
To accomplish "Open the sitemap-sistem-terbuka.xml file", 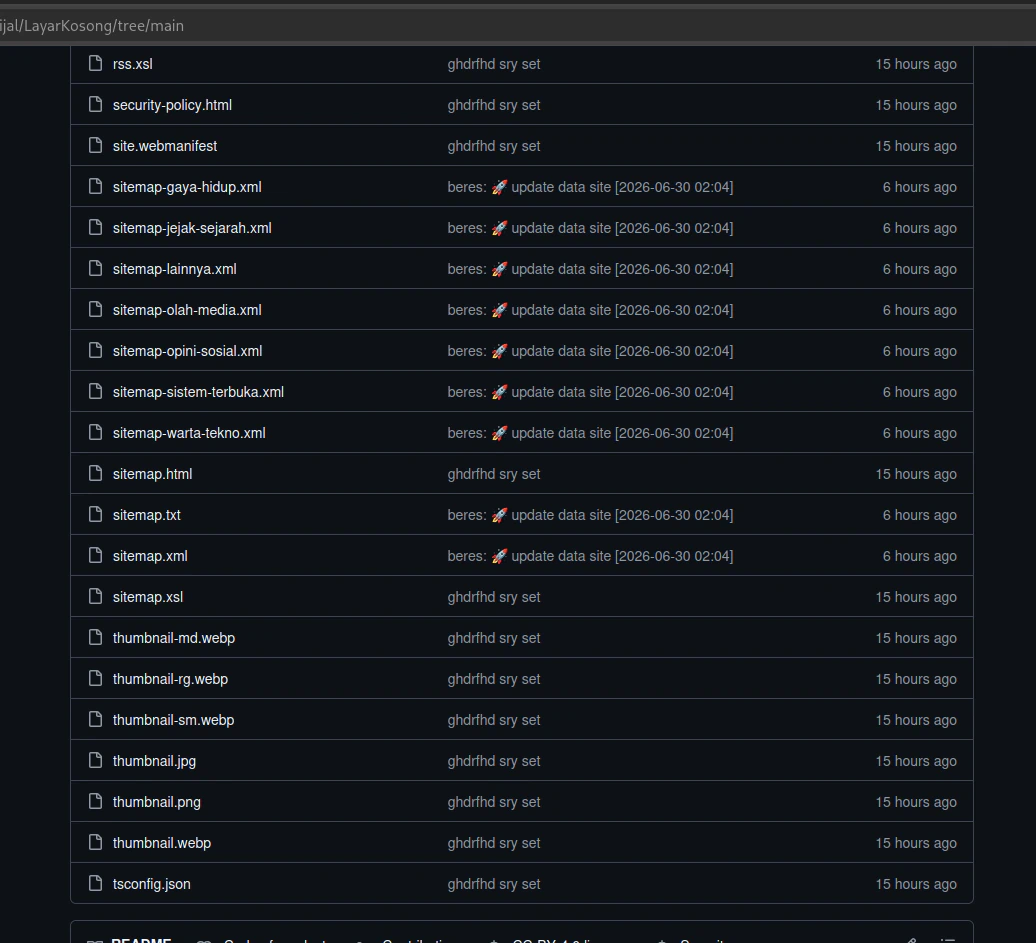I will [198, 392].
